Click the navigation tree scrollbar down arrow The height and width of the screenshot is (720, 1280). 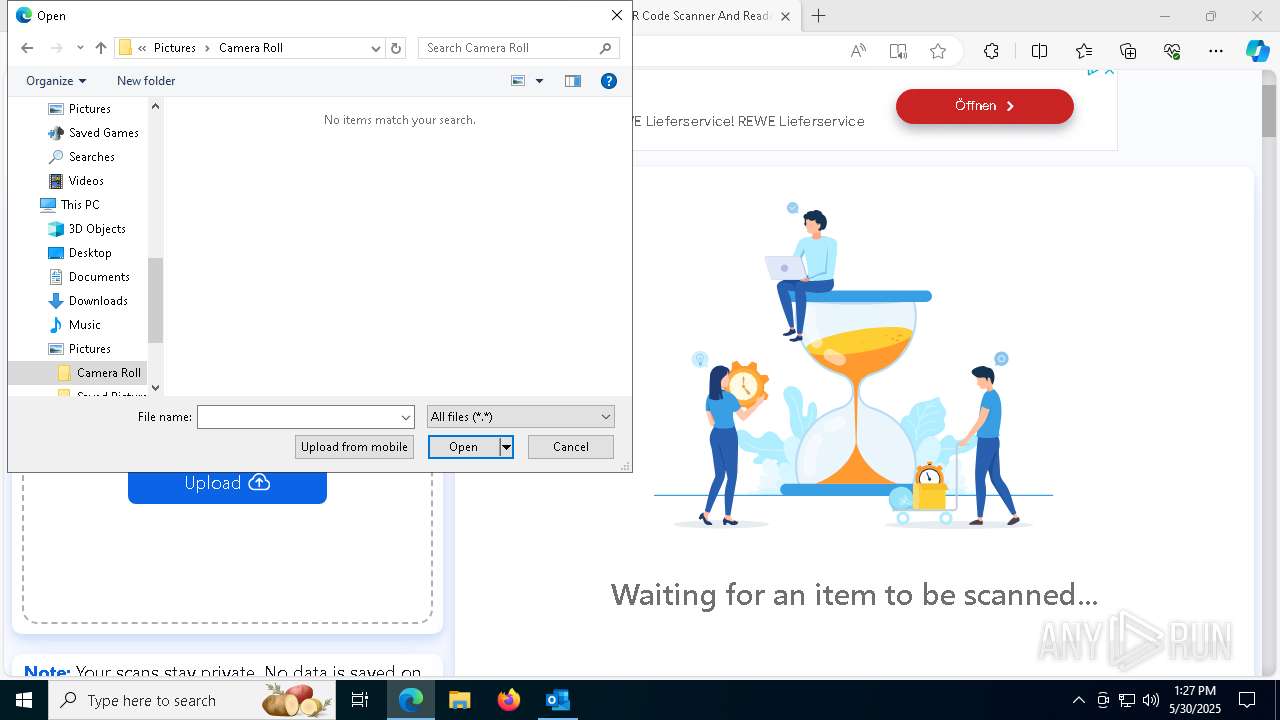tap(155, 388)
